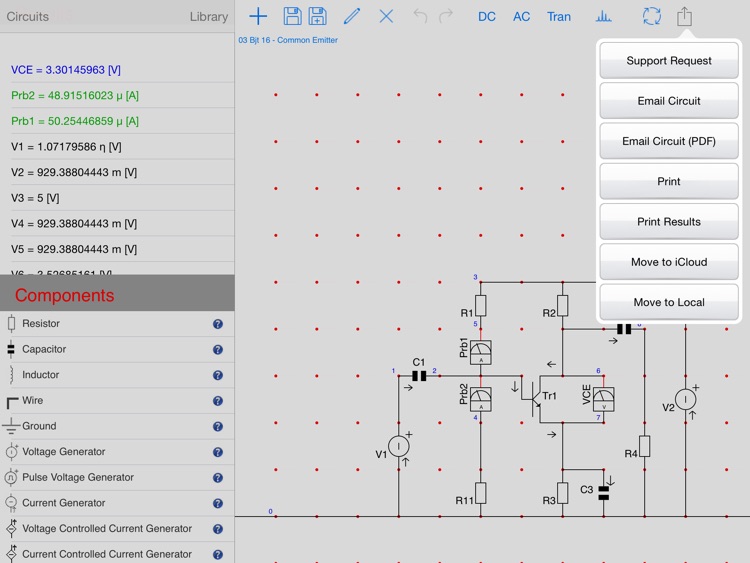Run DC analysis
The width and height of the screenshot is (750, 563).
point(486,17)
